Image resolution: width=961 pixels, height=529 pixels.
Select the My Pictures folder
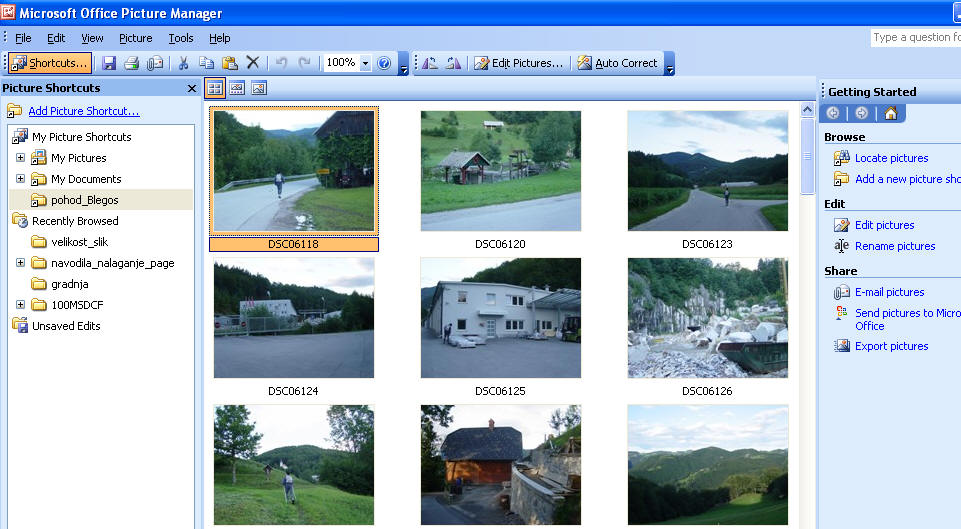[78, 158]
